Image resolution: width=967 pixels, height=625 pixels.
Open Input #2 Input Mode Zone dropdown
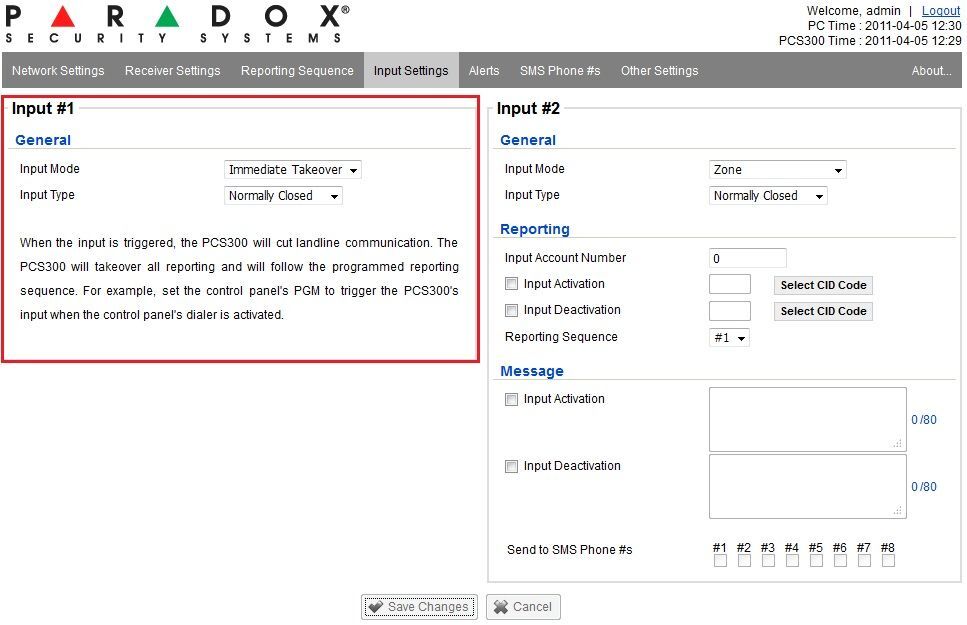click(777, 170)
